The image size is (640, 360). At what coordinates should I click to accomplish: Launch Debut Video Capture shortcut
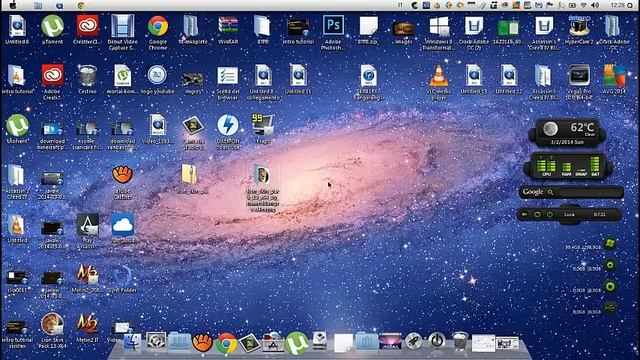[x=122, y=26]
